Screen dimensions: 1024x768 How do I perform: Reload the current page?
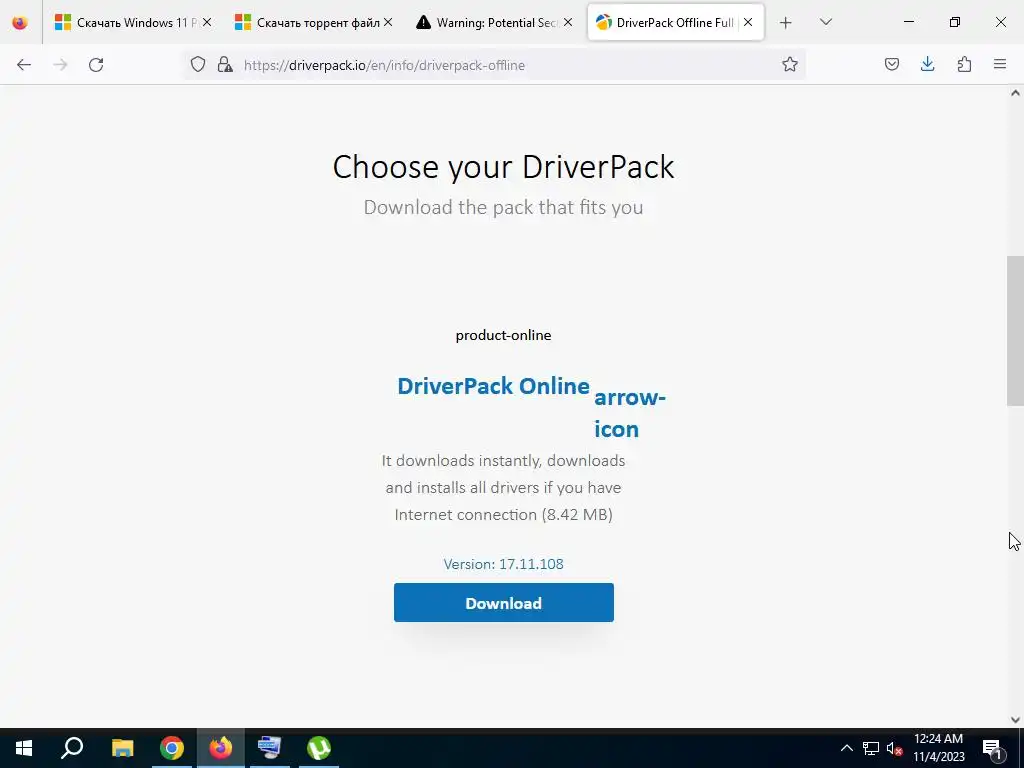96,65
